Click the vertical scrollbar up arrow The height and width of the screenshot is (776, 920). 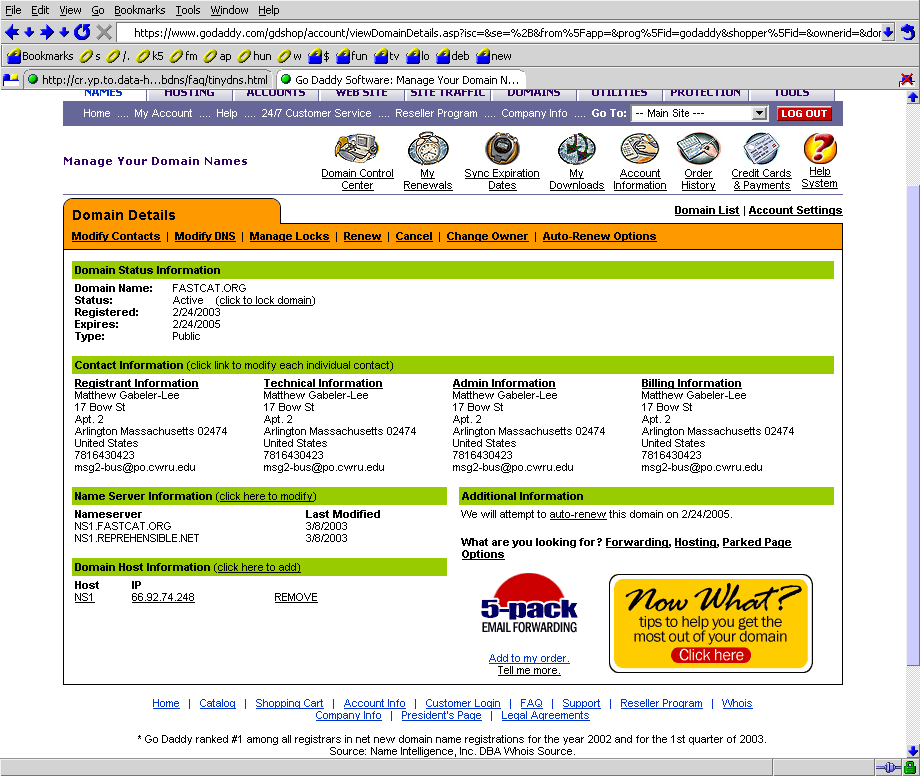(912, 97)
